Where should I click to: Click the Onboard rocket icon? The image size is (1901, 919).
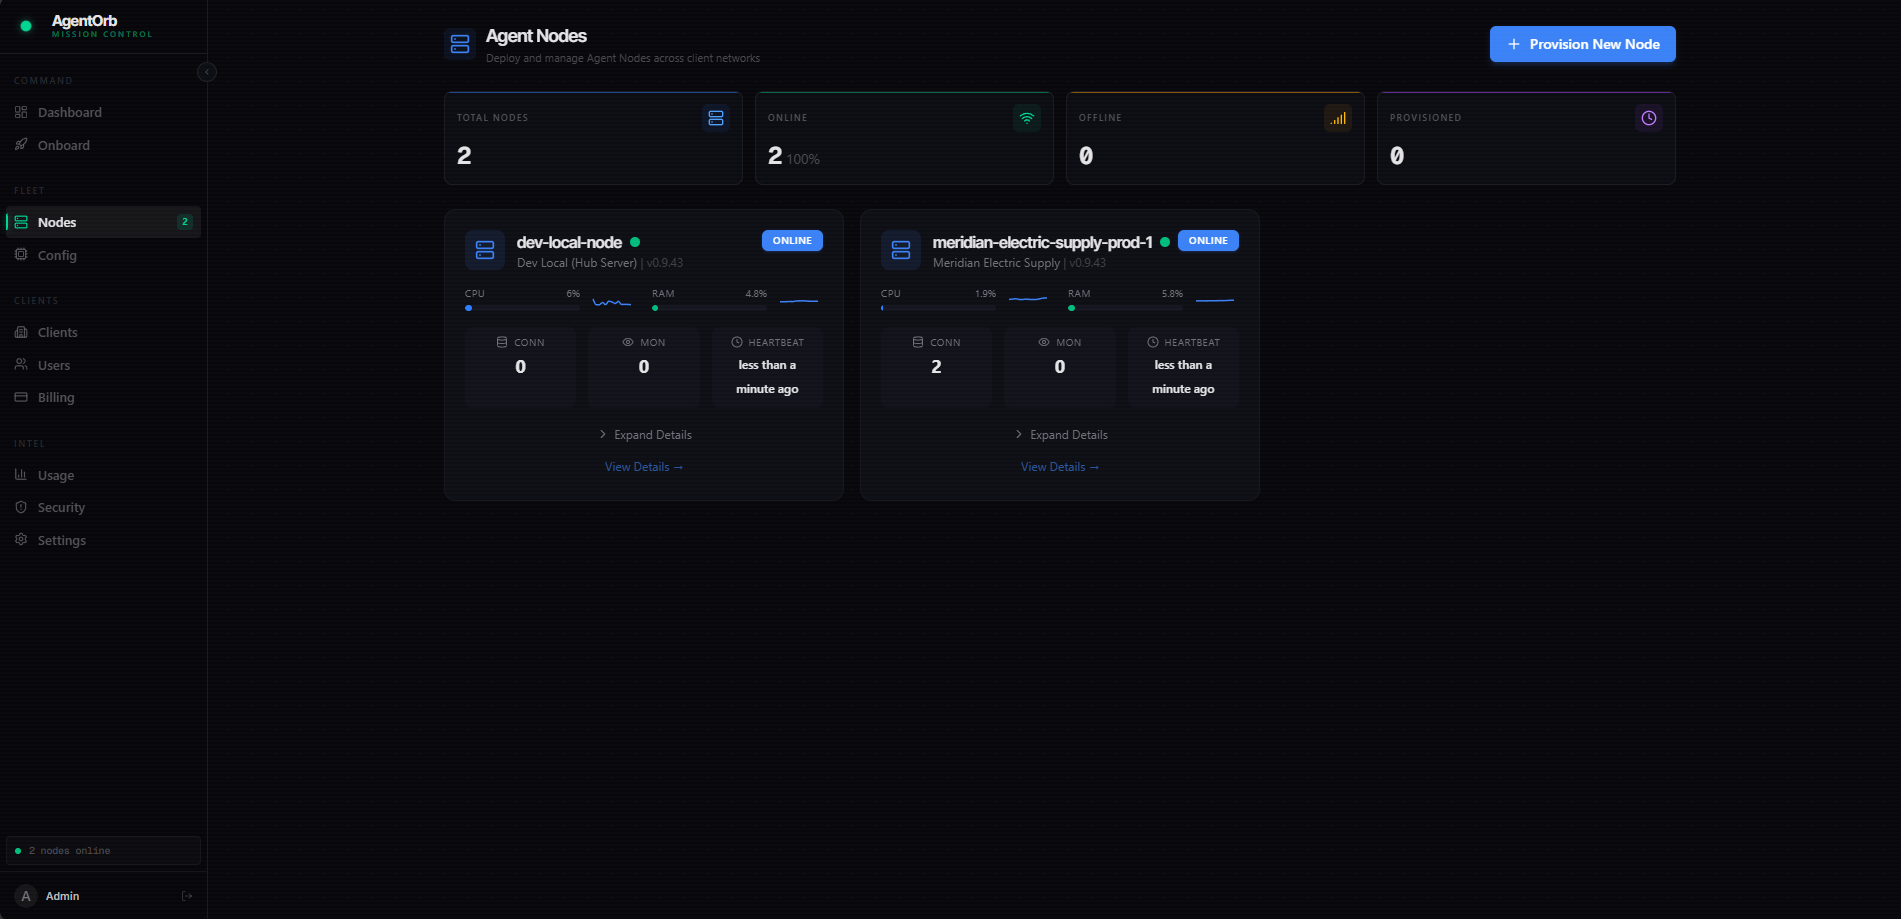[x=21, y=144]
